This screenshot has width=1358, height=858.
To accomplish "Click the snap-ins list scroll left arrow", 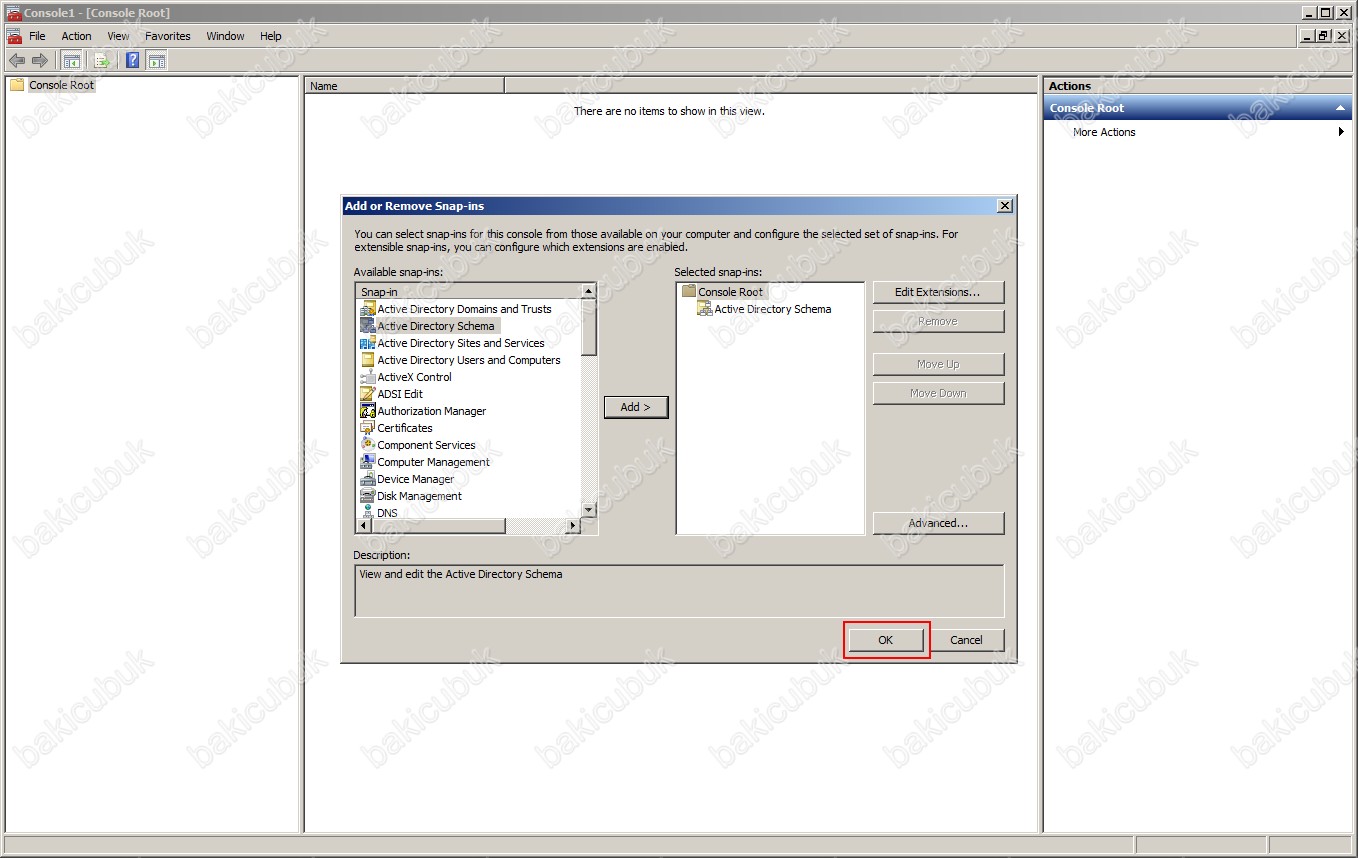I will 364,526.
